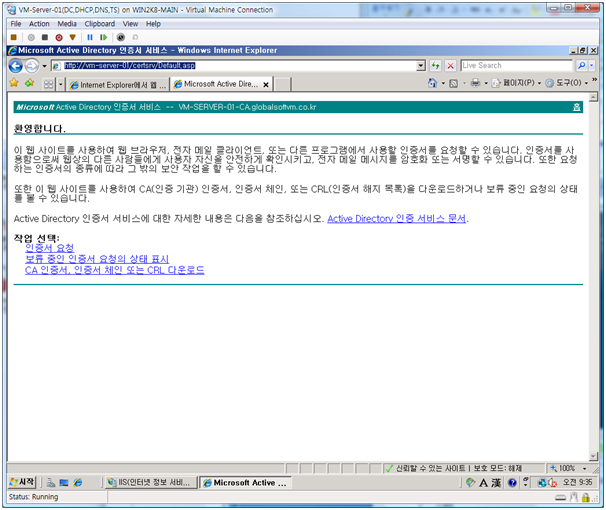Click the IE Forward button

tap(32, 66)
